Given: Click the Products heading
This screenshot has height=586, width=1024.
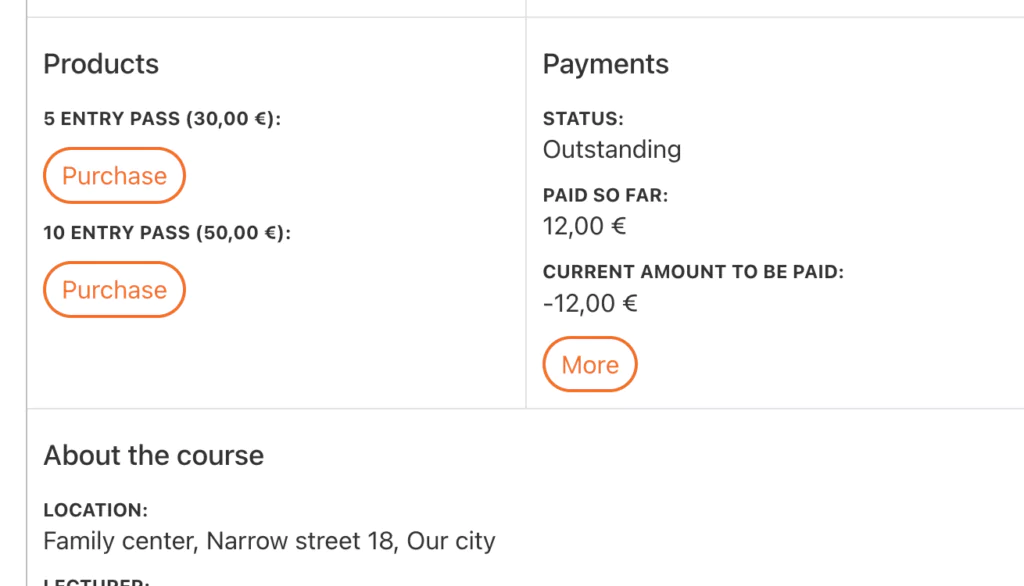Looking at the screenshot, I should pyautogui.click(x=101, y=64).
